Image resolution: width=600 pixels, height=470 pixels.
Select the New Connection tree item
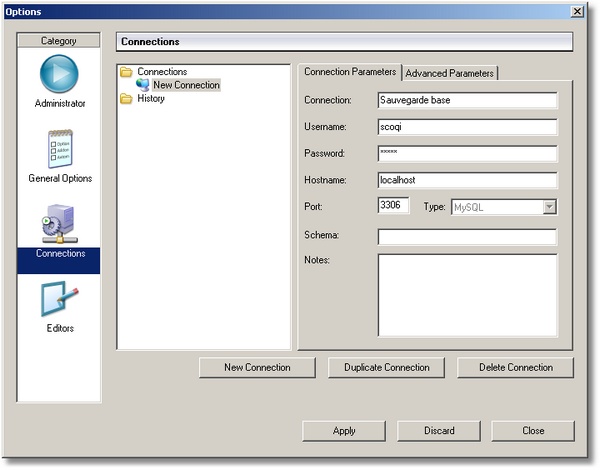[186, 85]
